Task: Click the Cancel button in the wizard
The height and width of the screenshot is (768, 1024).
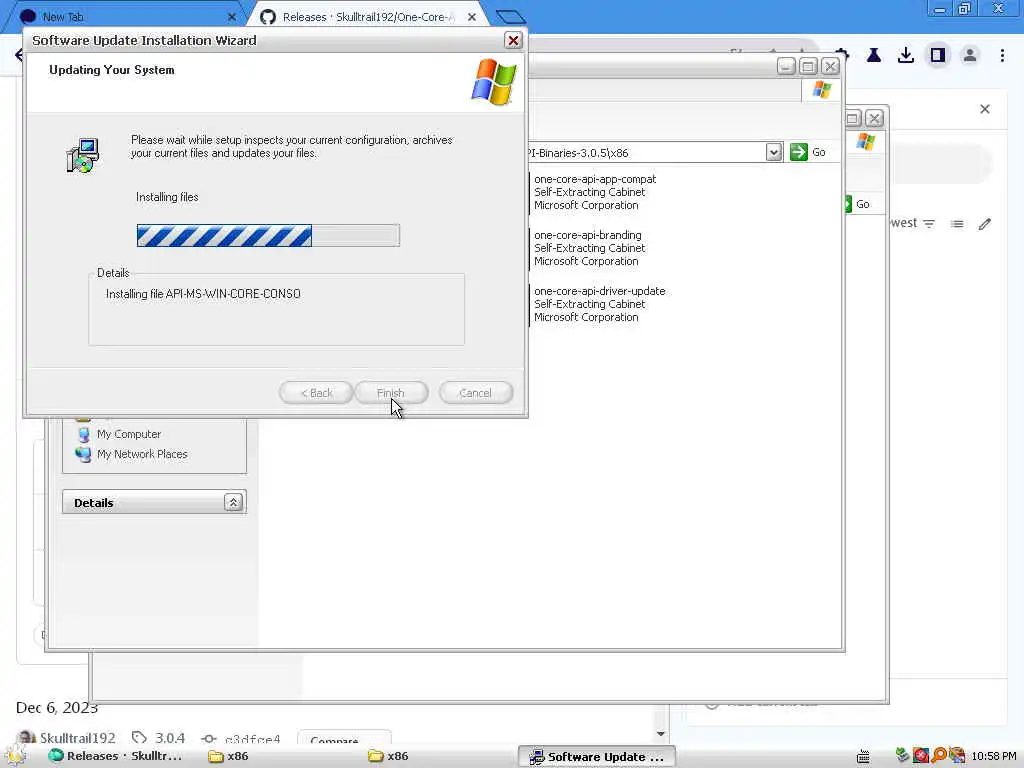Action: click(x=475, y=392)
